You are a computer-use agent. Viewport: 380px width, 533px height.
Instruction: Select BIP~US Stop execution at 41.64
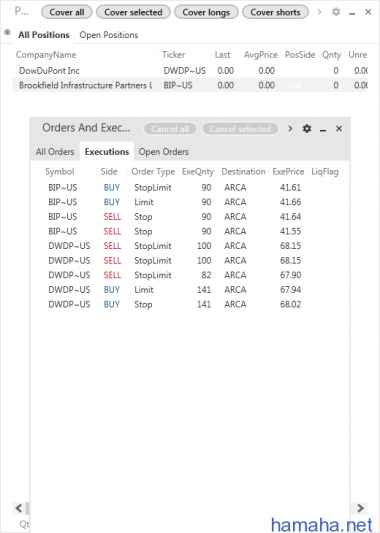(x=190, y=217)
